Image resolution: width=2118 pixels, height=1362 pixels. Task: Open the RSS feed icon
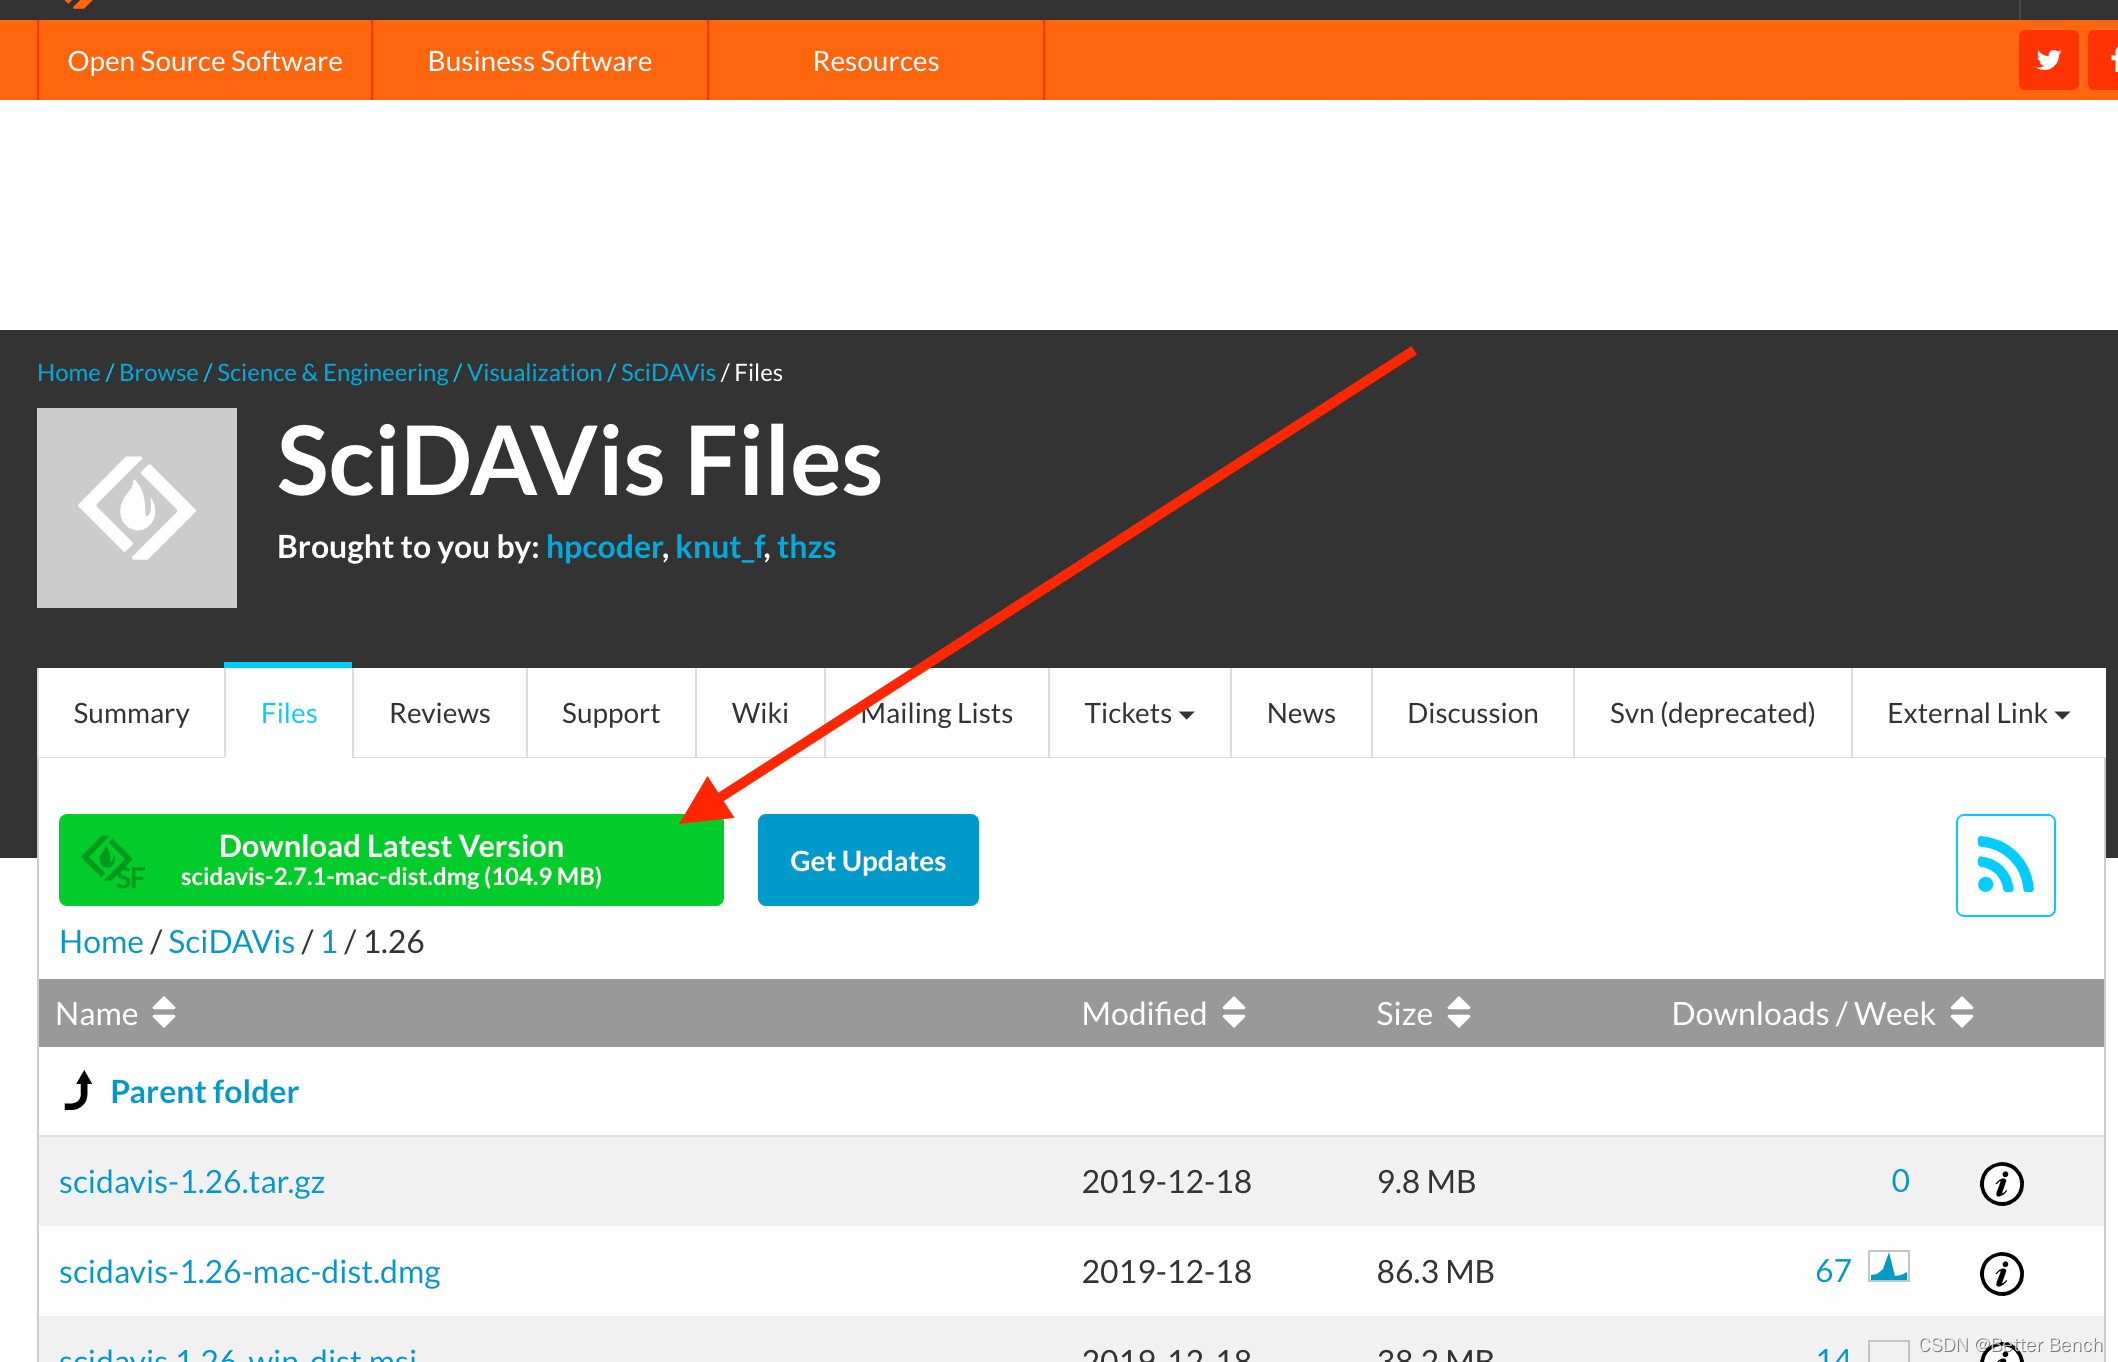[x=2005, y=865]
